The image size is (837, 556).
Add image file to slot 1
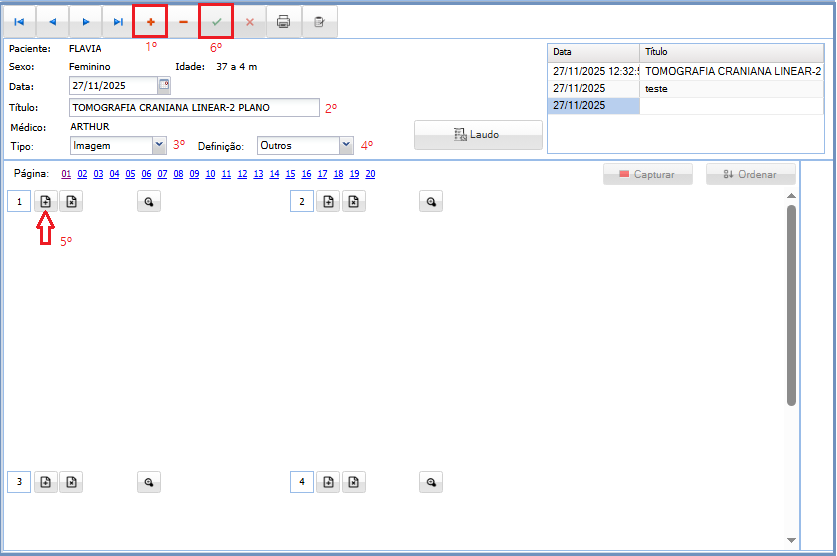[x=46, y=202]
